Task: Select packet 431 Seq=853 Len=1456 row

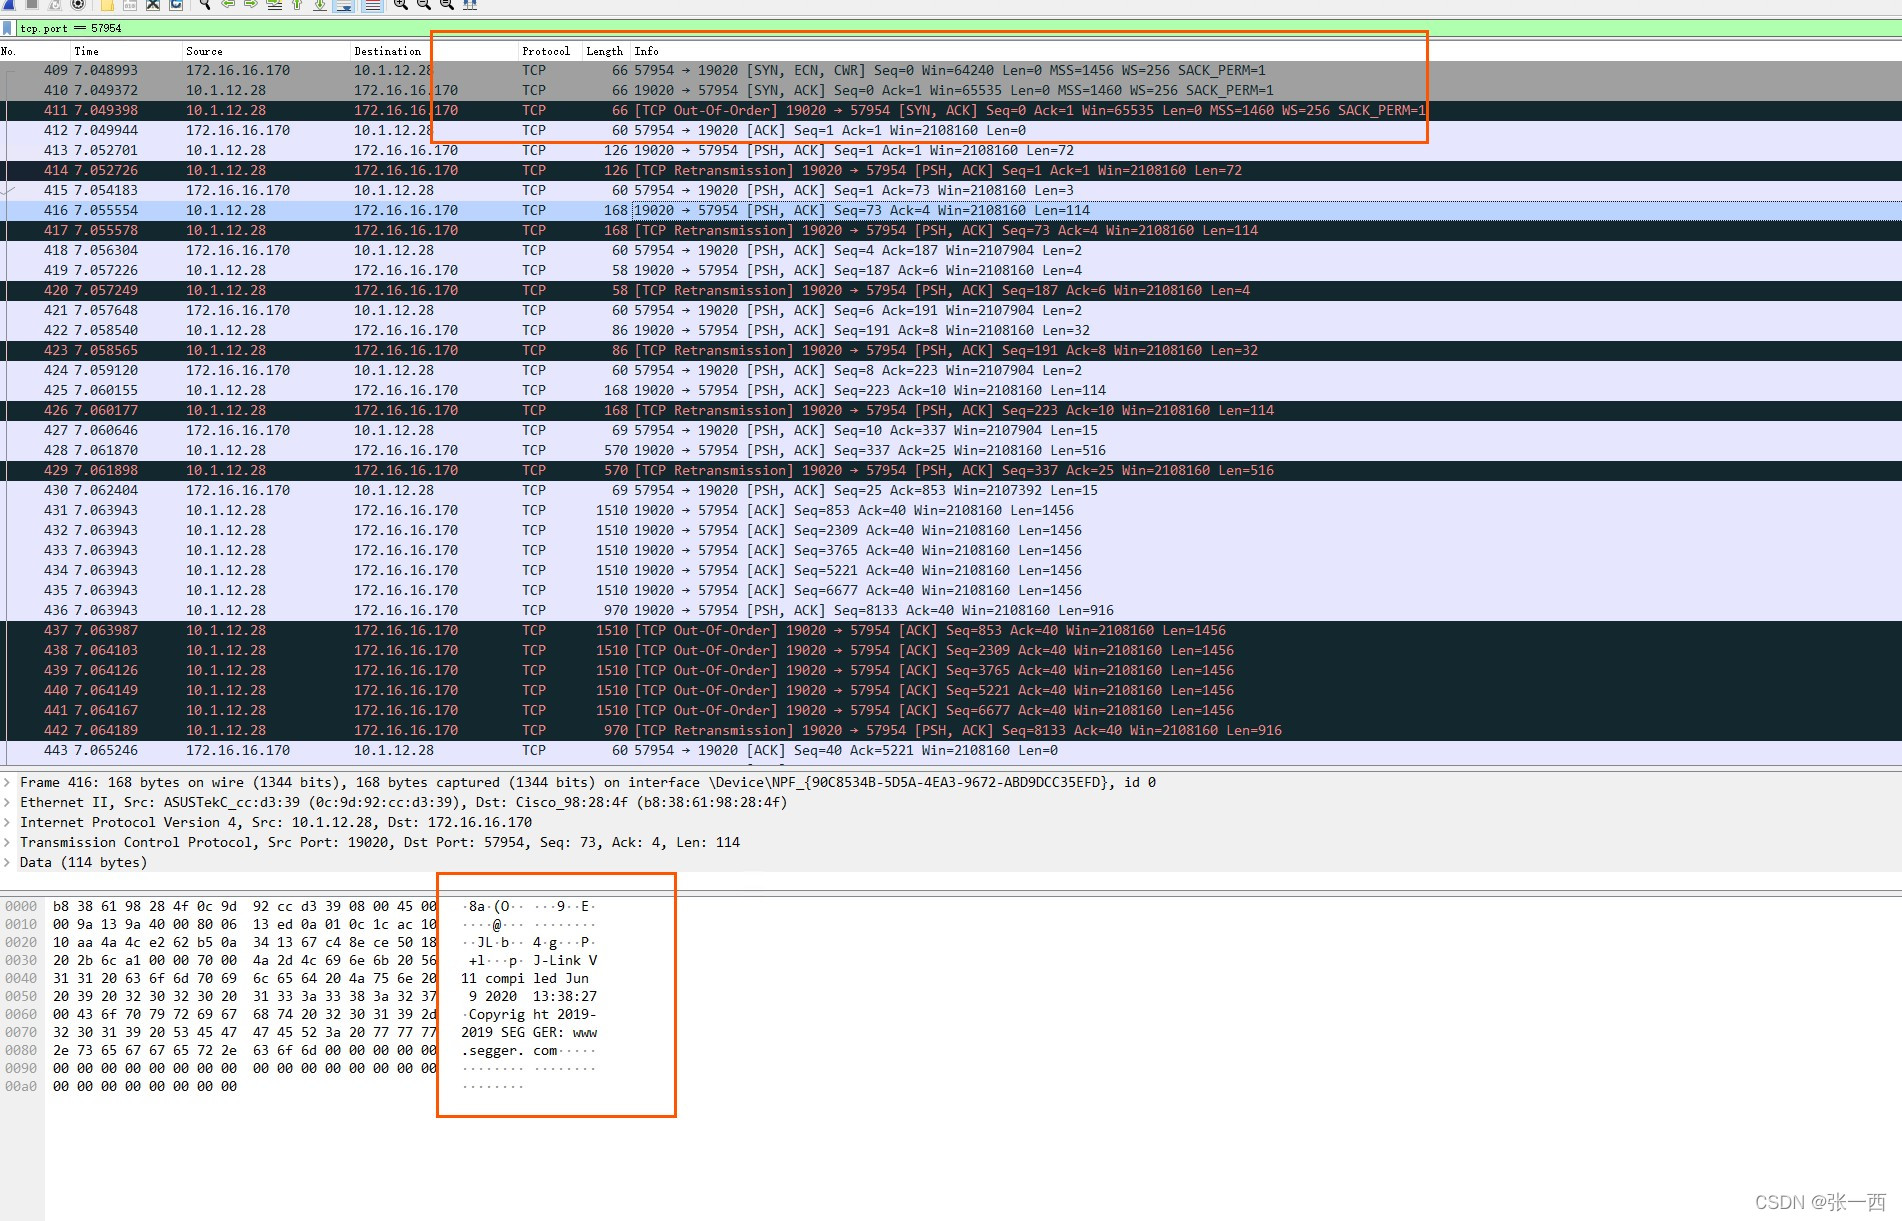Action: (951, 510)
